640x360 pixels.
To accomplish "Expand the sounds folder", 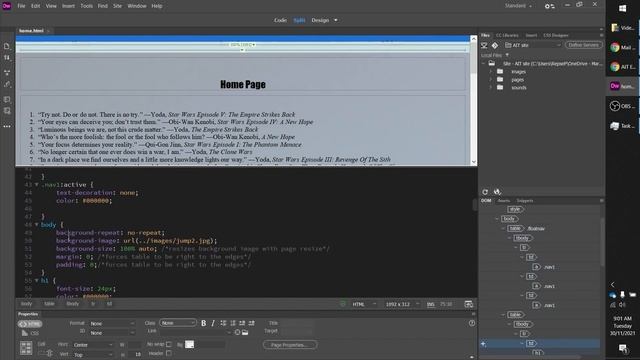I will 490,87.
